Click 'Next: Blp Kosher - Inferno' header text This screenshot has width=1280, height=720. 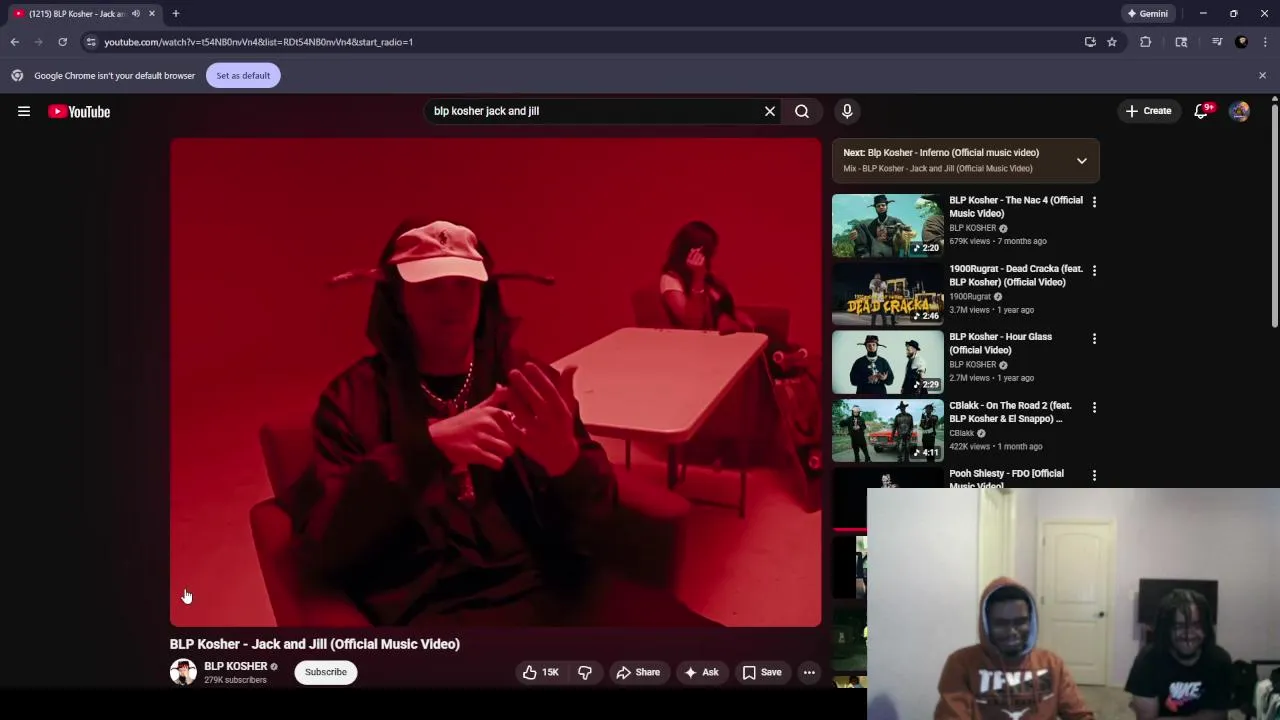(x=941, y=153)
